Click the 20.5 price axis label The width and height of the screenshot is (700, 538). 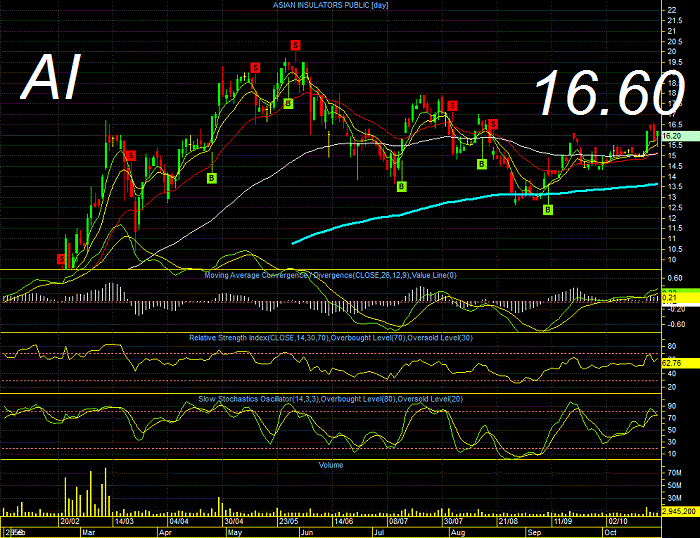(675, 42)
